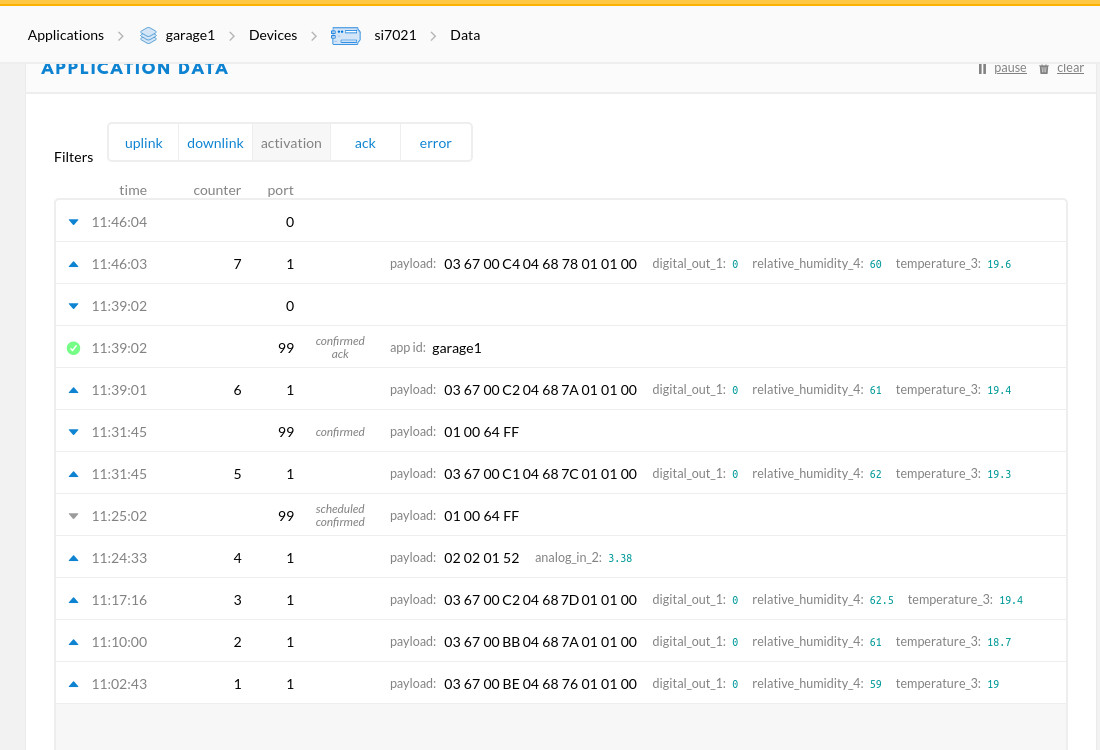Toggle the downlink filter

(215, 143)
